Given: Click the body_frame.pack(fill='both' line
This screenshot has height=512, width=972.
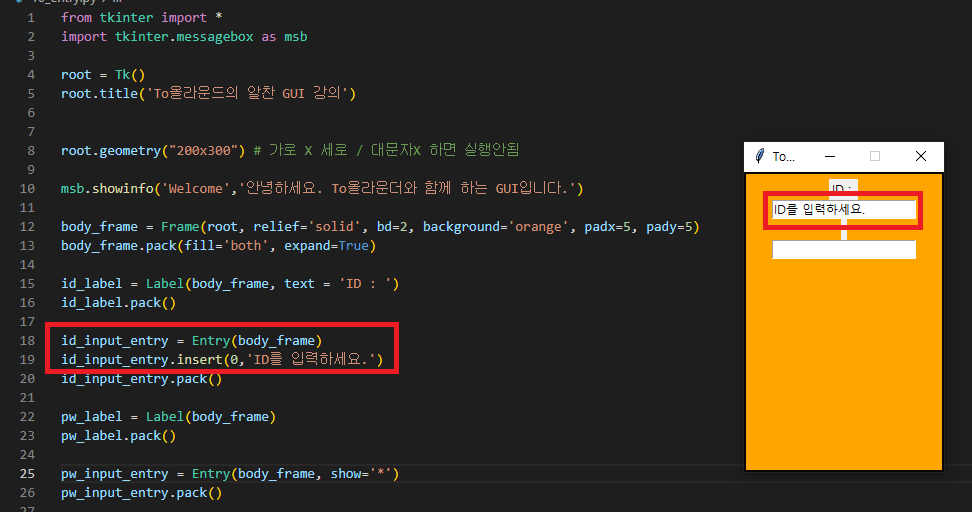Looking at the screenshot, I should 218,246.
